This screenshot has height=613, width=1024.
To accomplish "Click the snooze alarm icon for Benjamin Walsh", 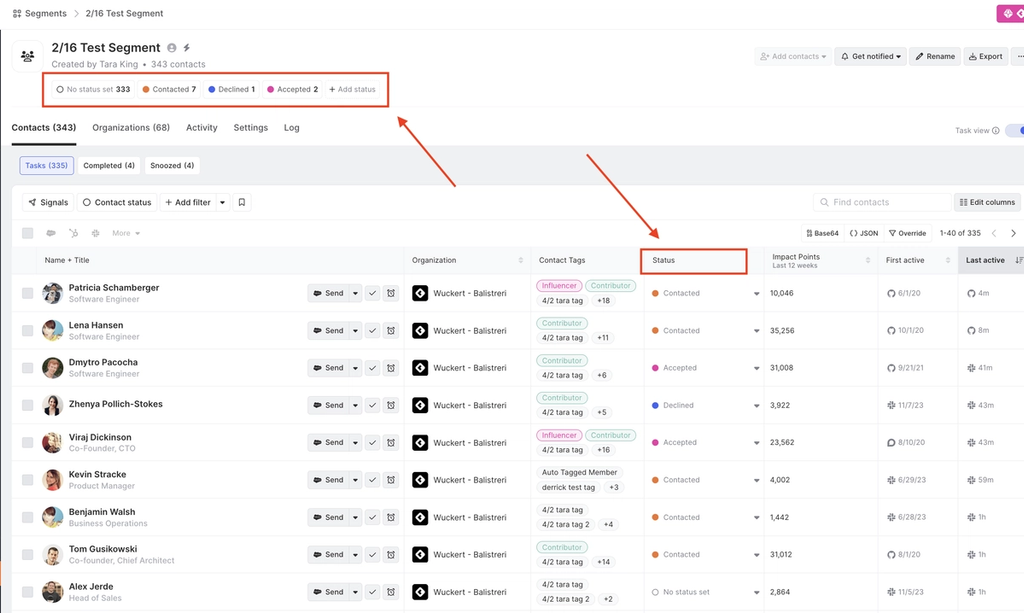I will tap(391, 517).
